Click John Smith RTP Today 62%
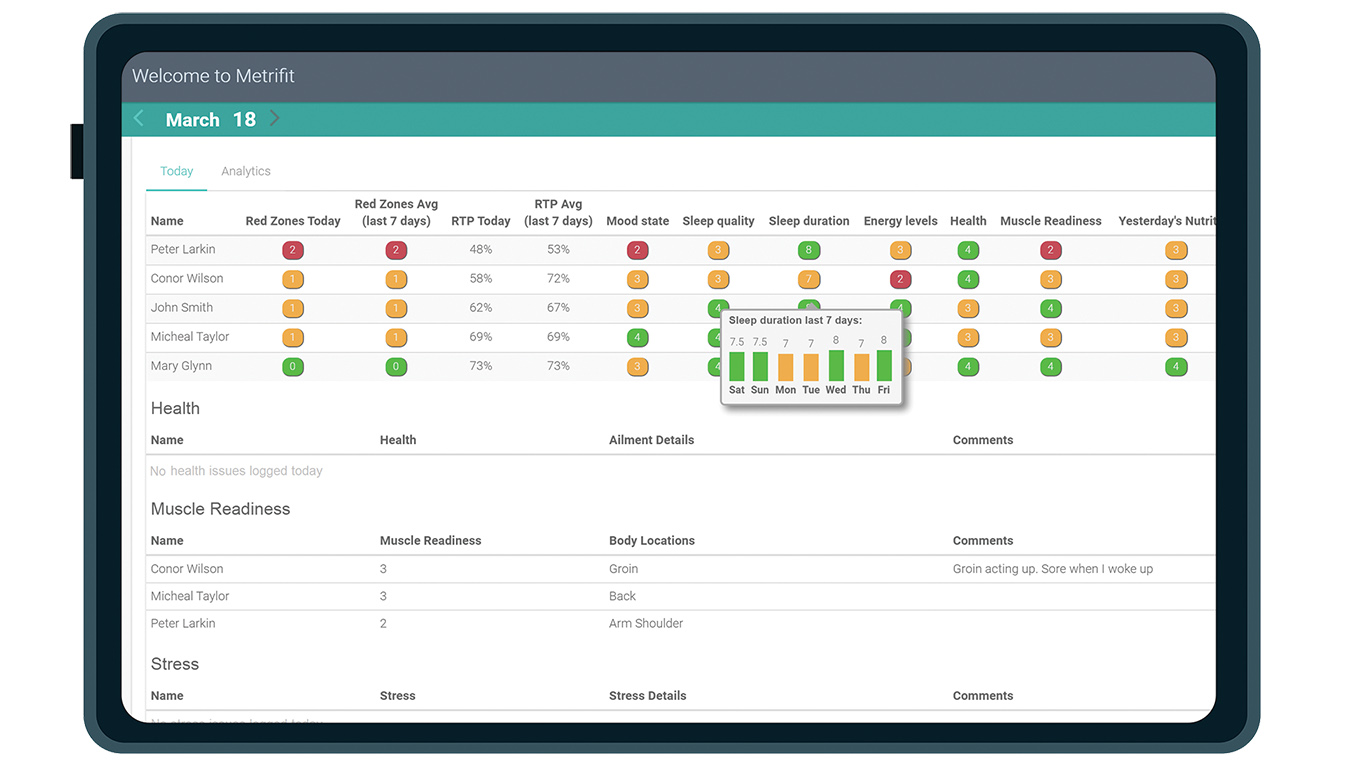This screenshot has height=768, width=1365. (x=481, y=307)
